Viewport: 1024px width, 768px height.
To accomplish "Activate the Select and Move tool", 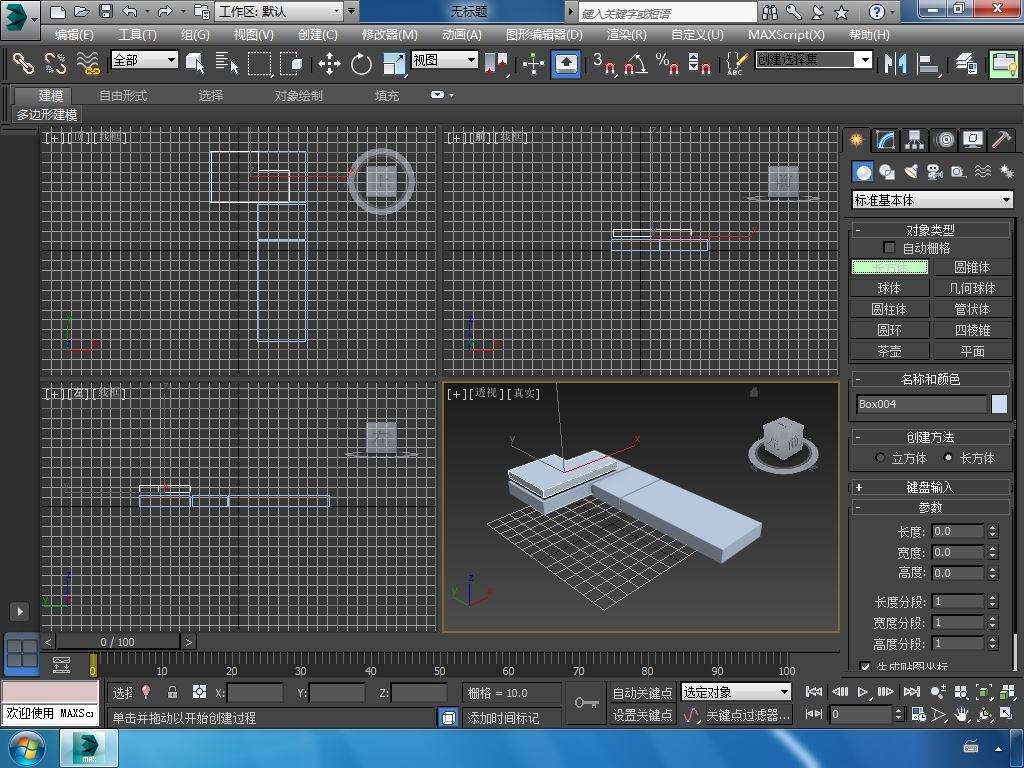I will 329,63.
